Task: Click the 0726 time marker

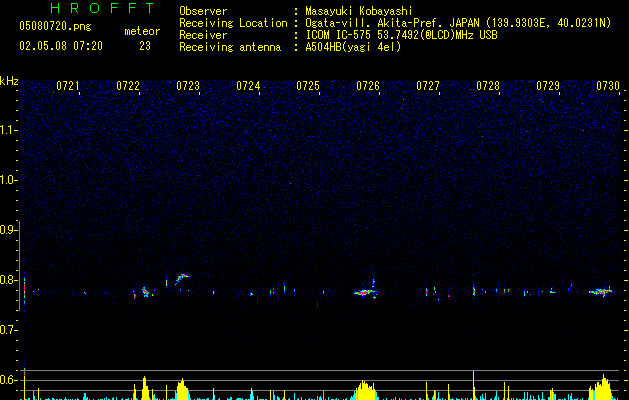Action: (368, 86)
